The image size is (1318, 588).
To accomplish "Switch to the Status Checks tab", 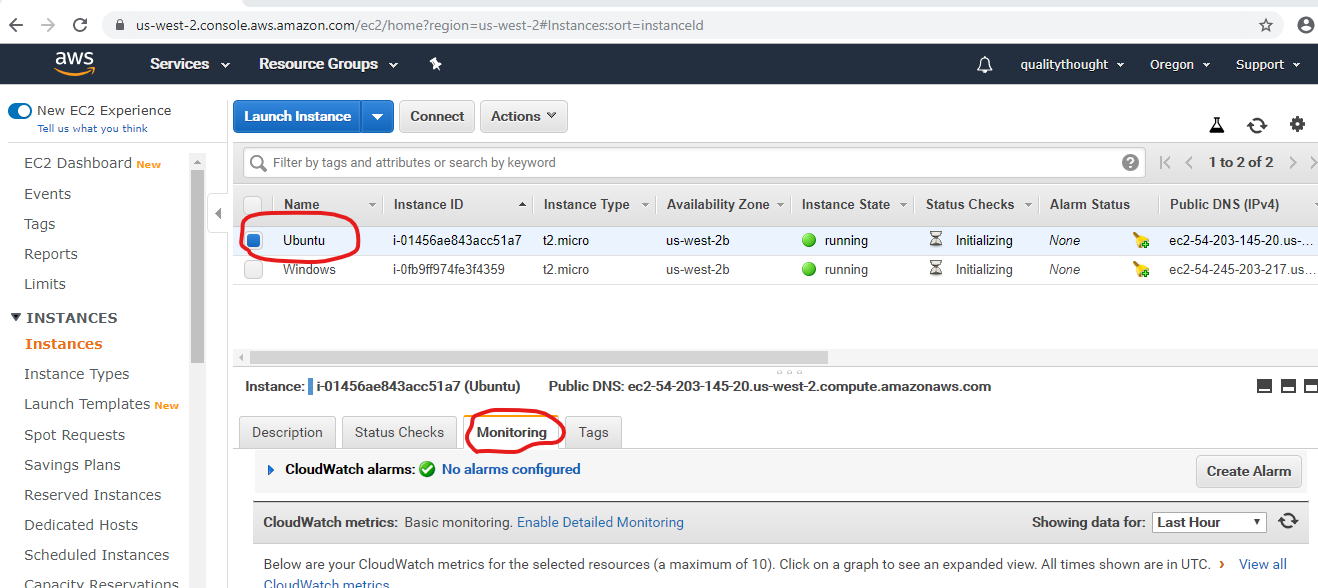I will tap(399, 432).
